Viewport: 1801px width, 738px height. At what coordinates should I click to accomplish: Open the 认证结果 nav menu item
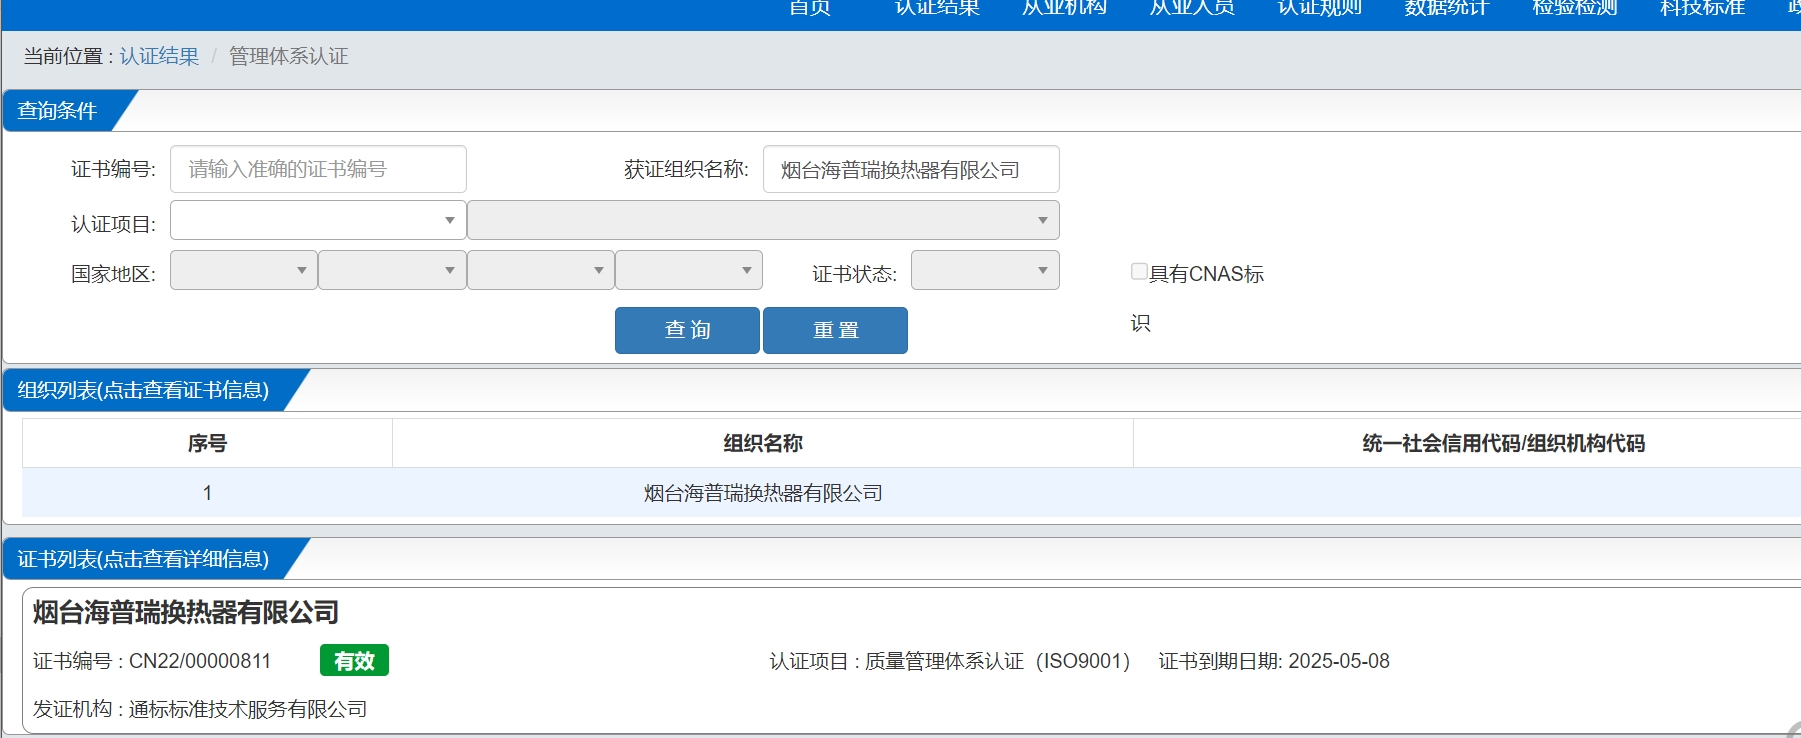937,8
